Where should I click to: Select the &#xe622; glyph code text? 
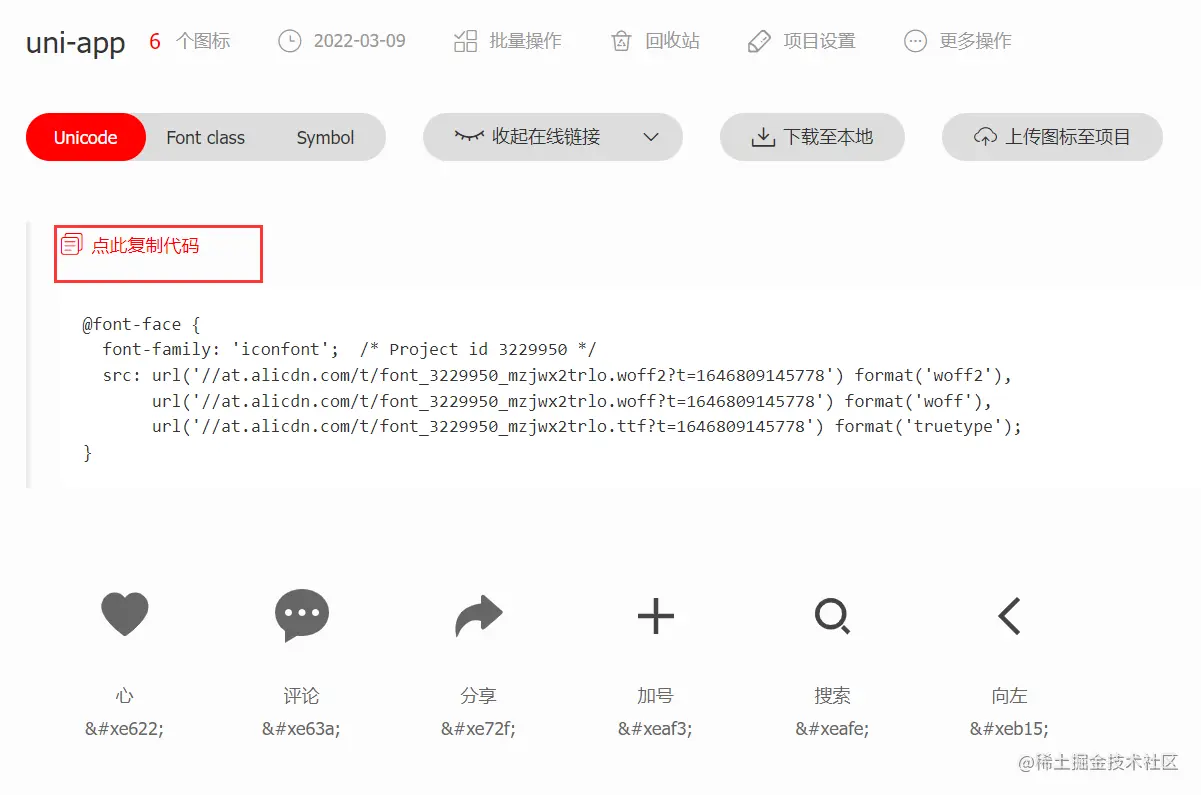[x=124, y=728]
